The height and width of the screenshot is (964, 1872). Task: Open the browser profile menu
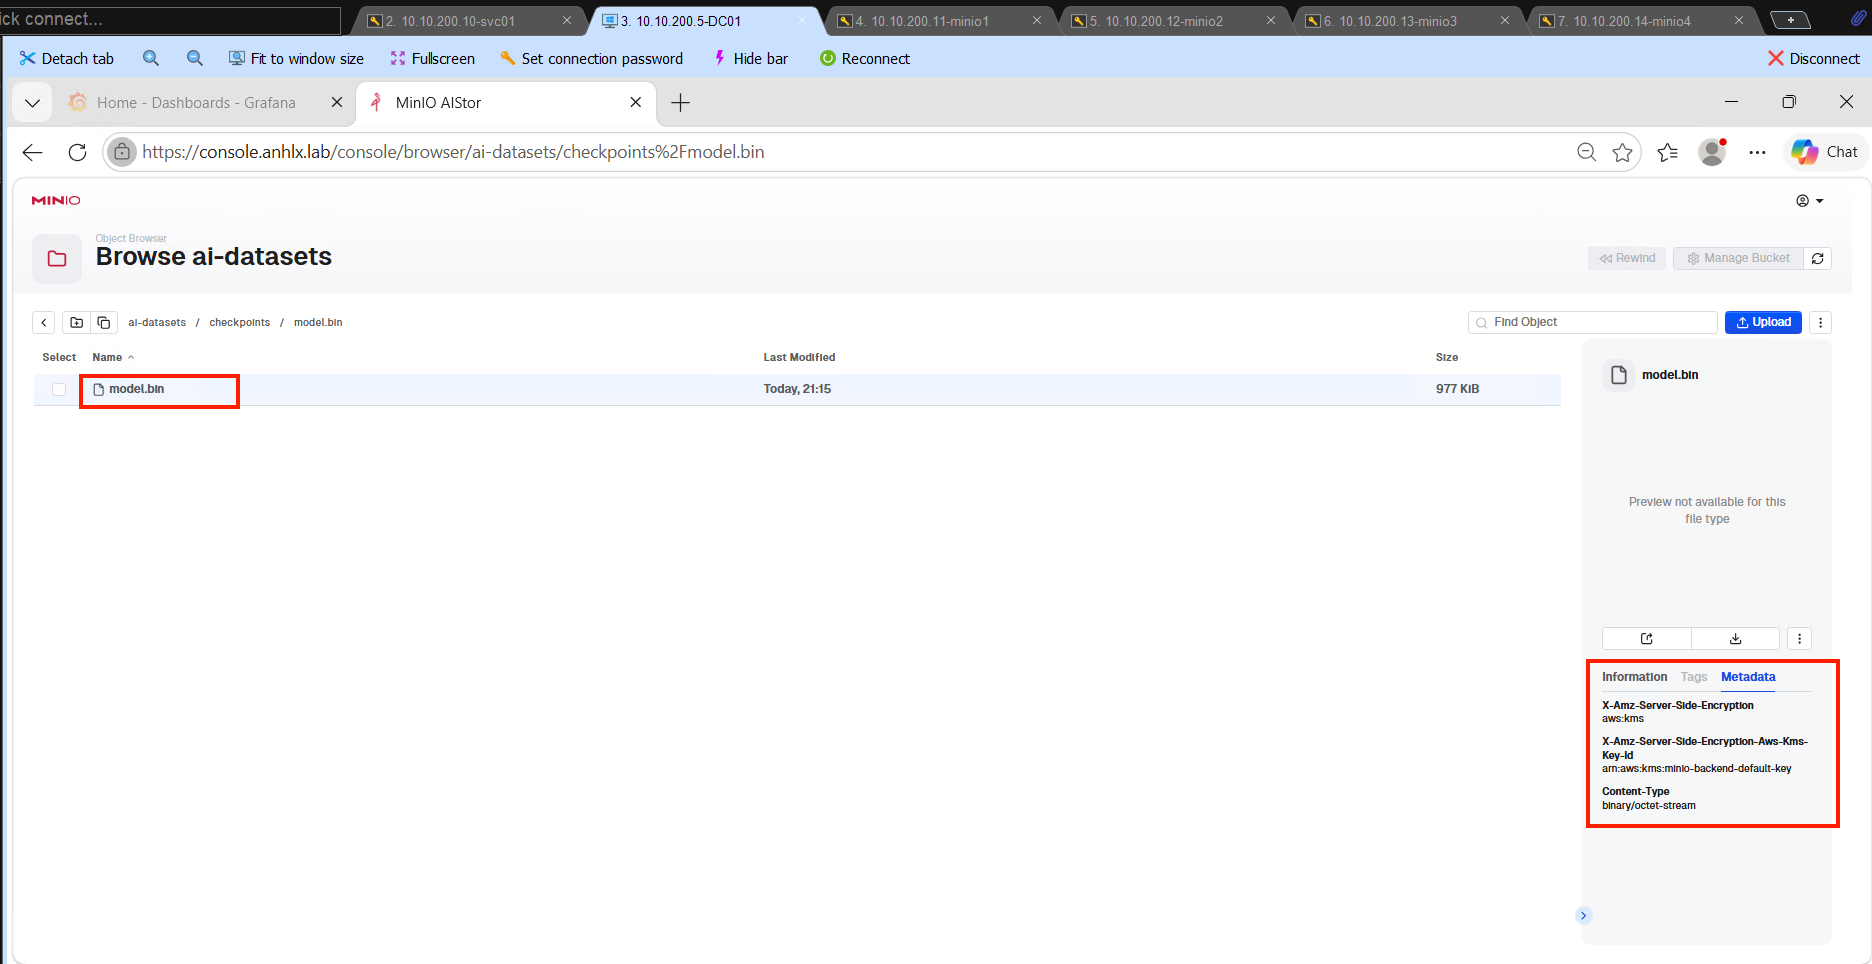[x=1713, y=152]
